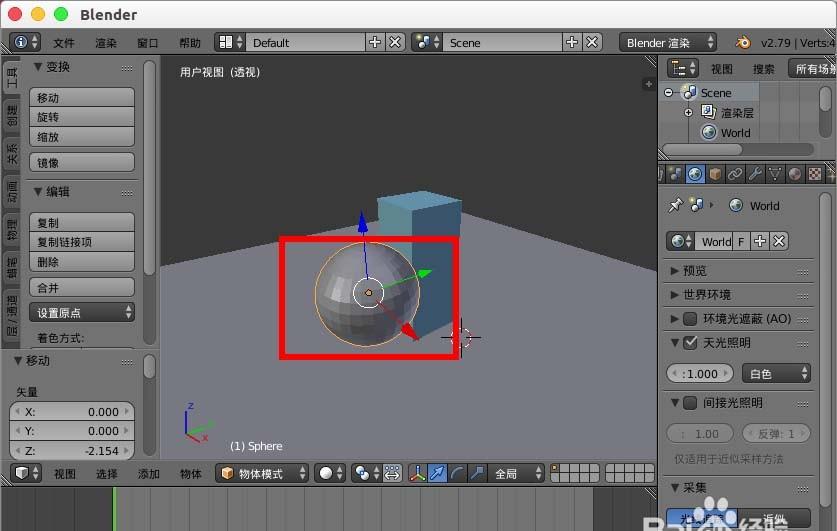This screenshot has height=531, width=837.
Task: Open the 添加 menu in viewport header
Action: coord(149,473)
